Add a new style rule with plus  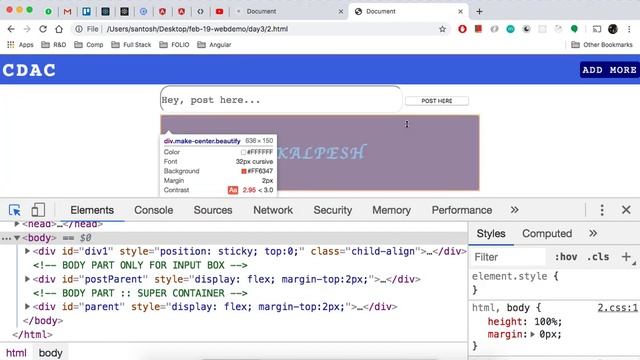click(626, 257)
